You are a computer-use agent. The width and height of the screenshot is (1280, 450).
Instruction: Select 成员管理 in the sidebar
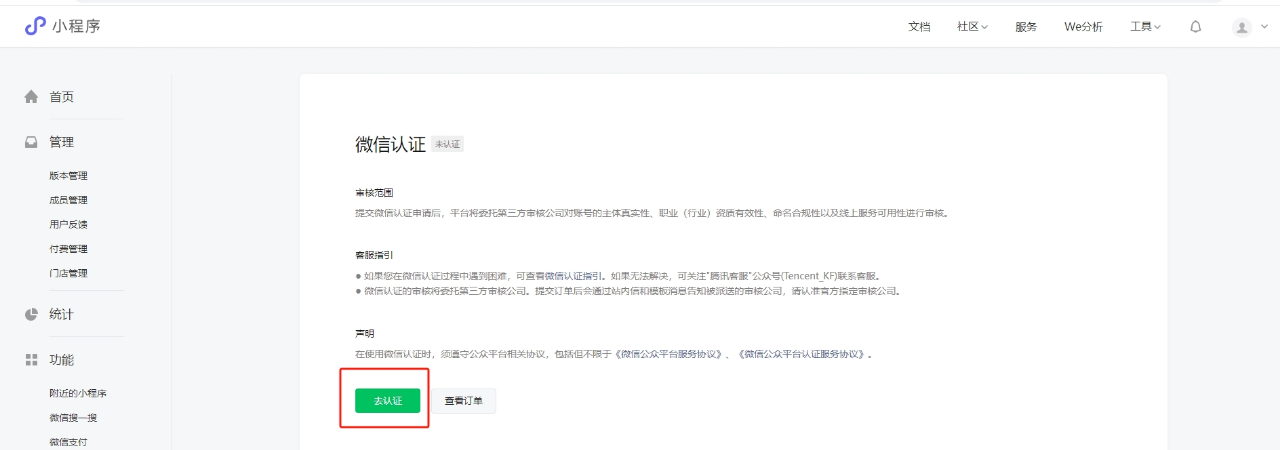pyautogui.click(x=68, y=200)
